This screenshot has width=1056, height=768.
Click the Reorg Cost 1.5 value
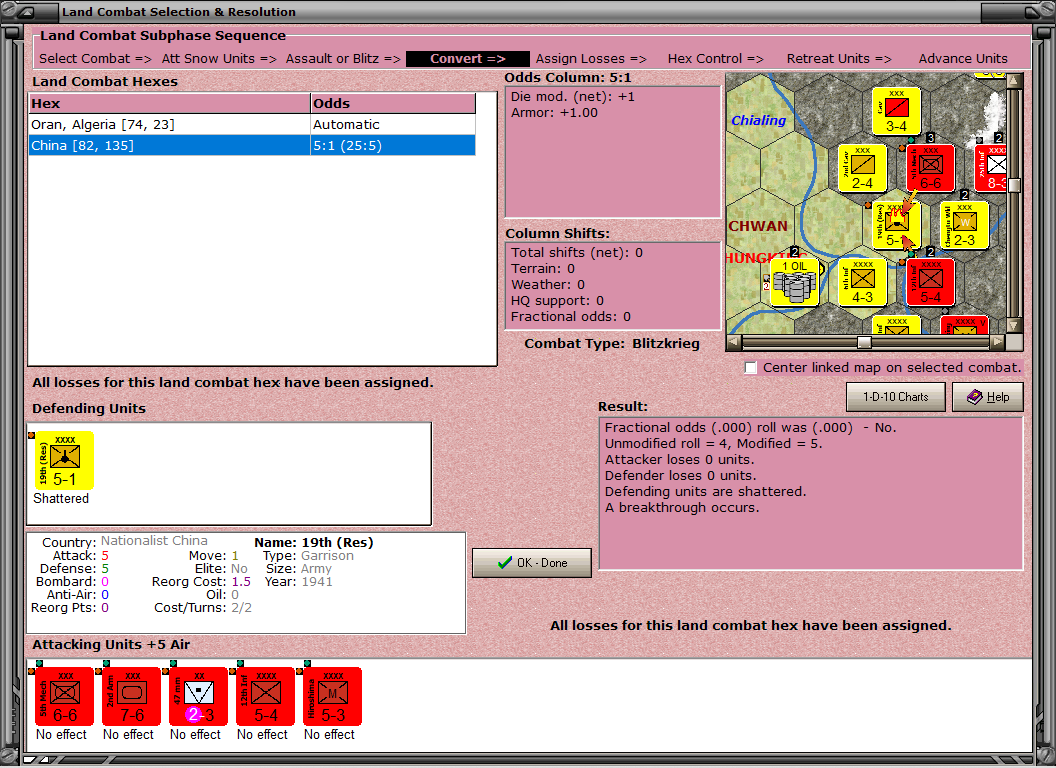241,581
